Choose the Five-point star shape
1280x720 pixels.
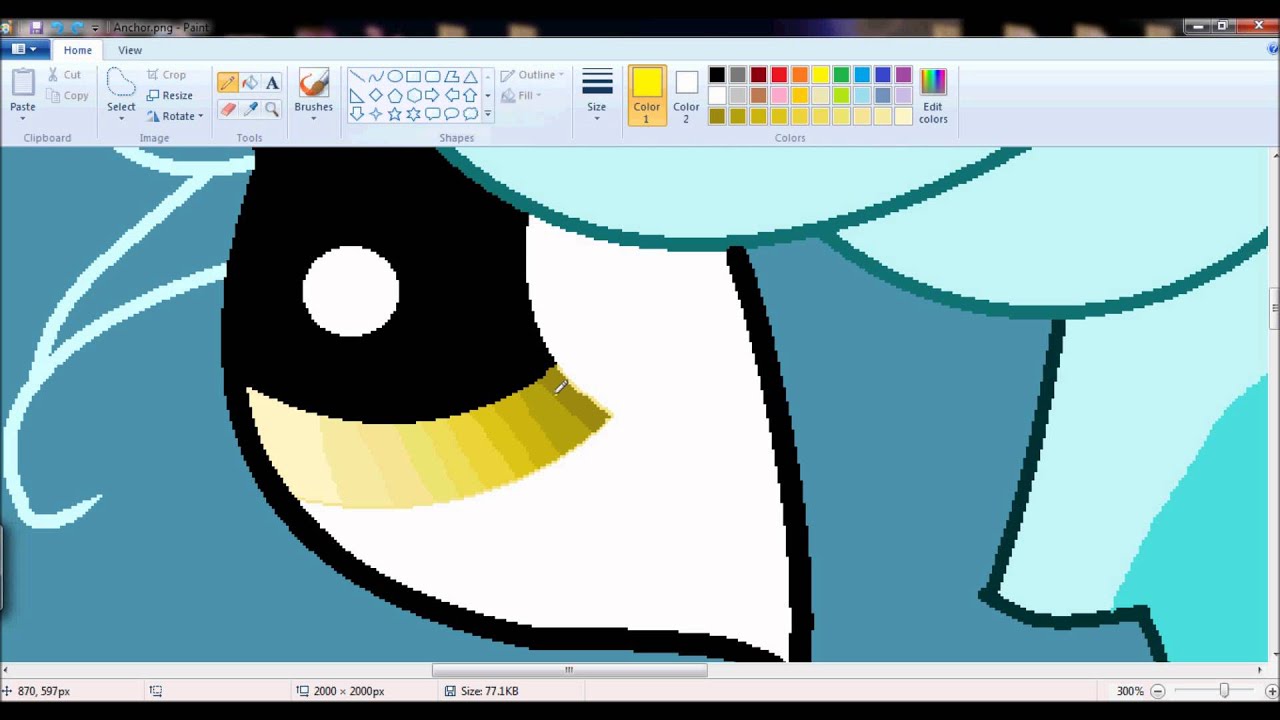pyautogui.click(x=395, y=114)
